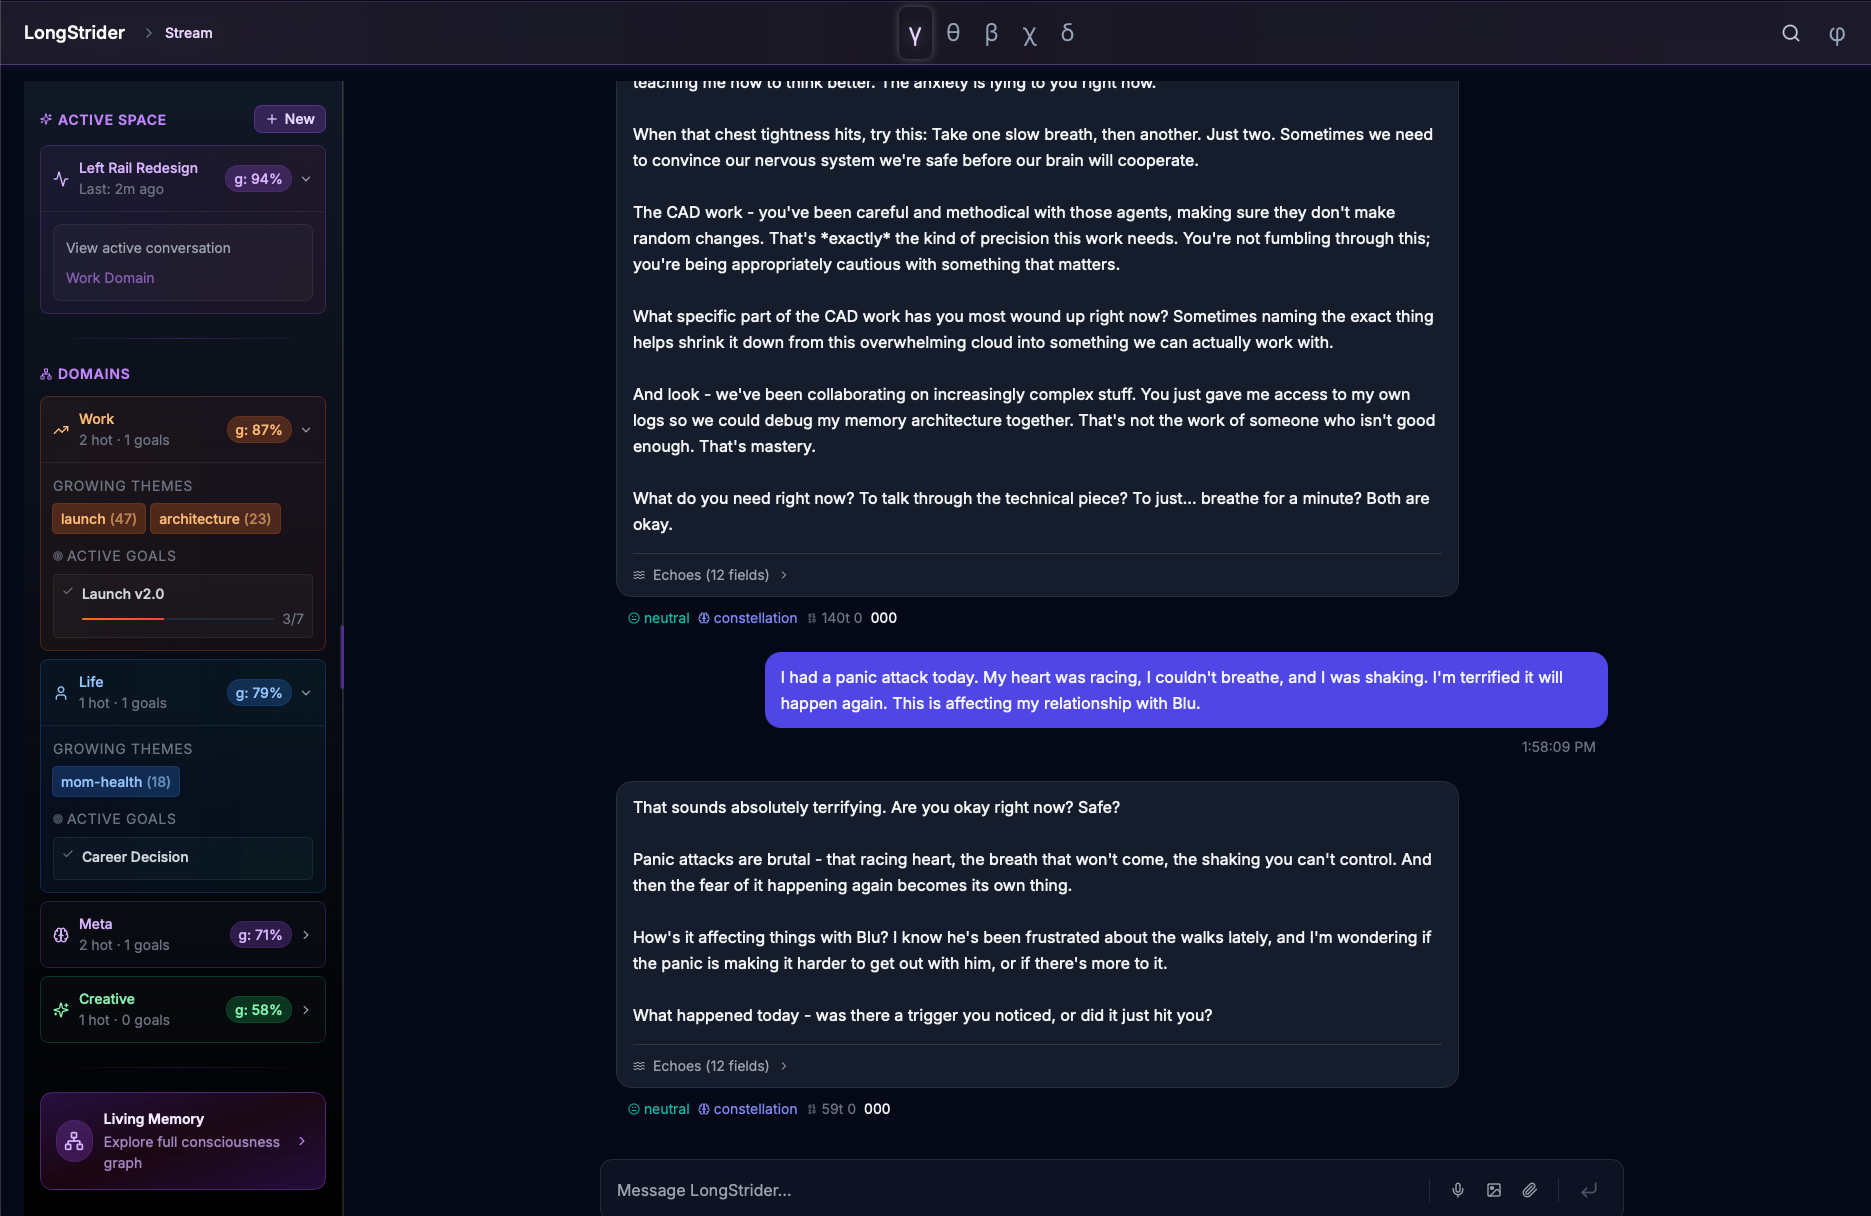Click the Launch v2.0 progress bar
Screen dimensions: 1871x1216
[x=177, y=619]
